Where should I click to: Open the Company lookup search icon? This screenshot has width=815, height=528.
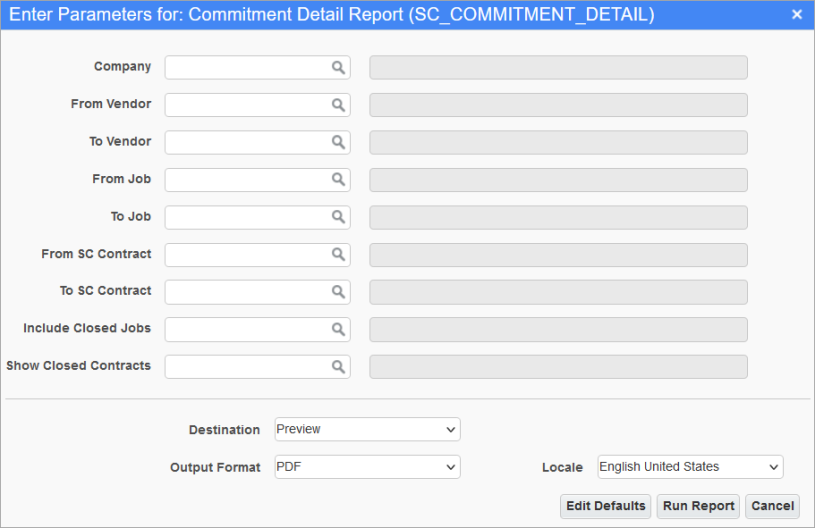coord(338,68)
